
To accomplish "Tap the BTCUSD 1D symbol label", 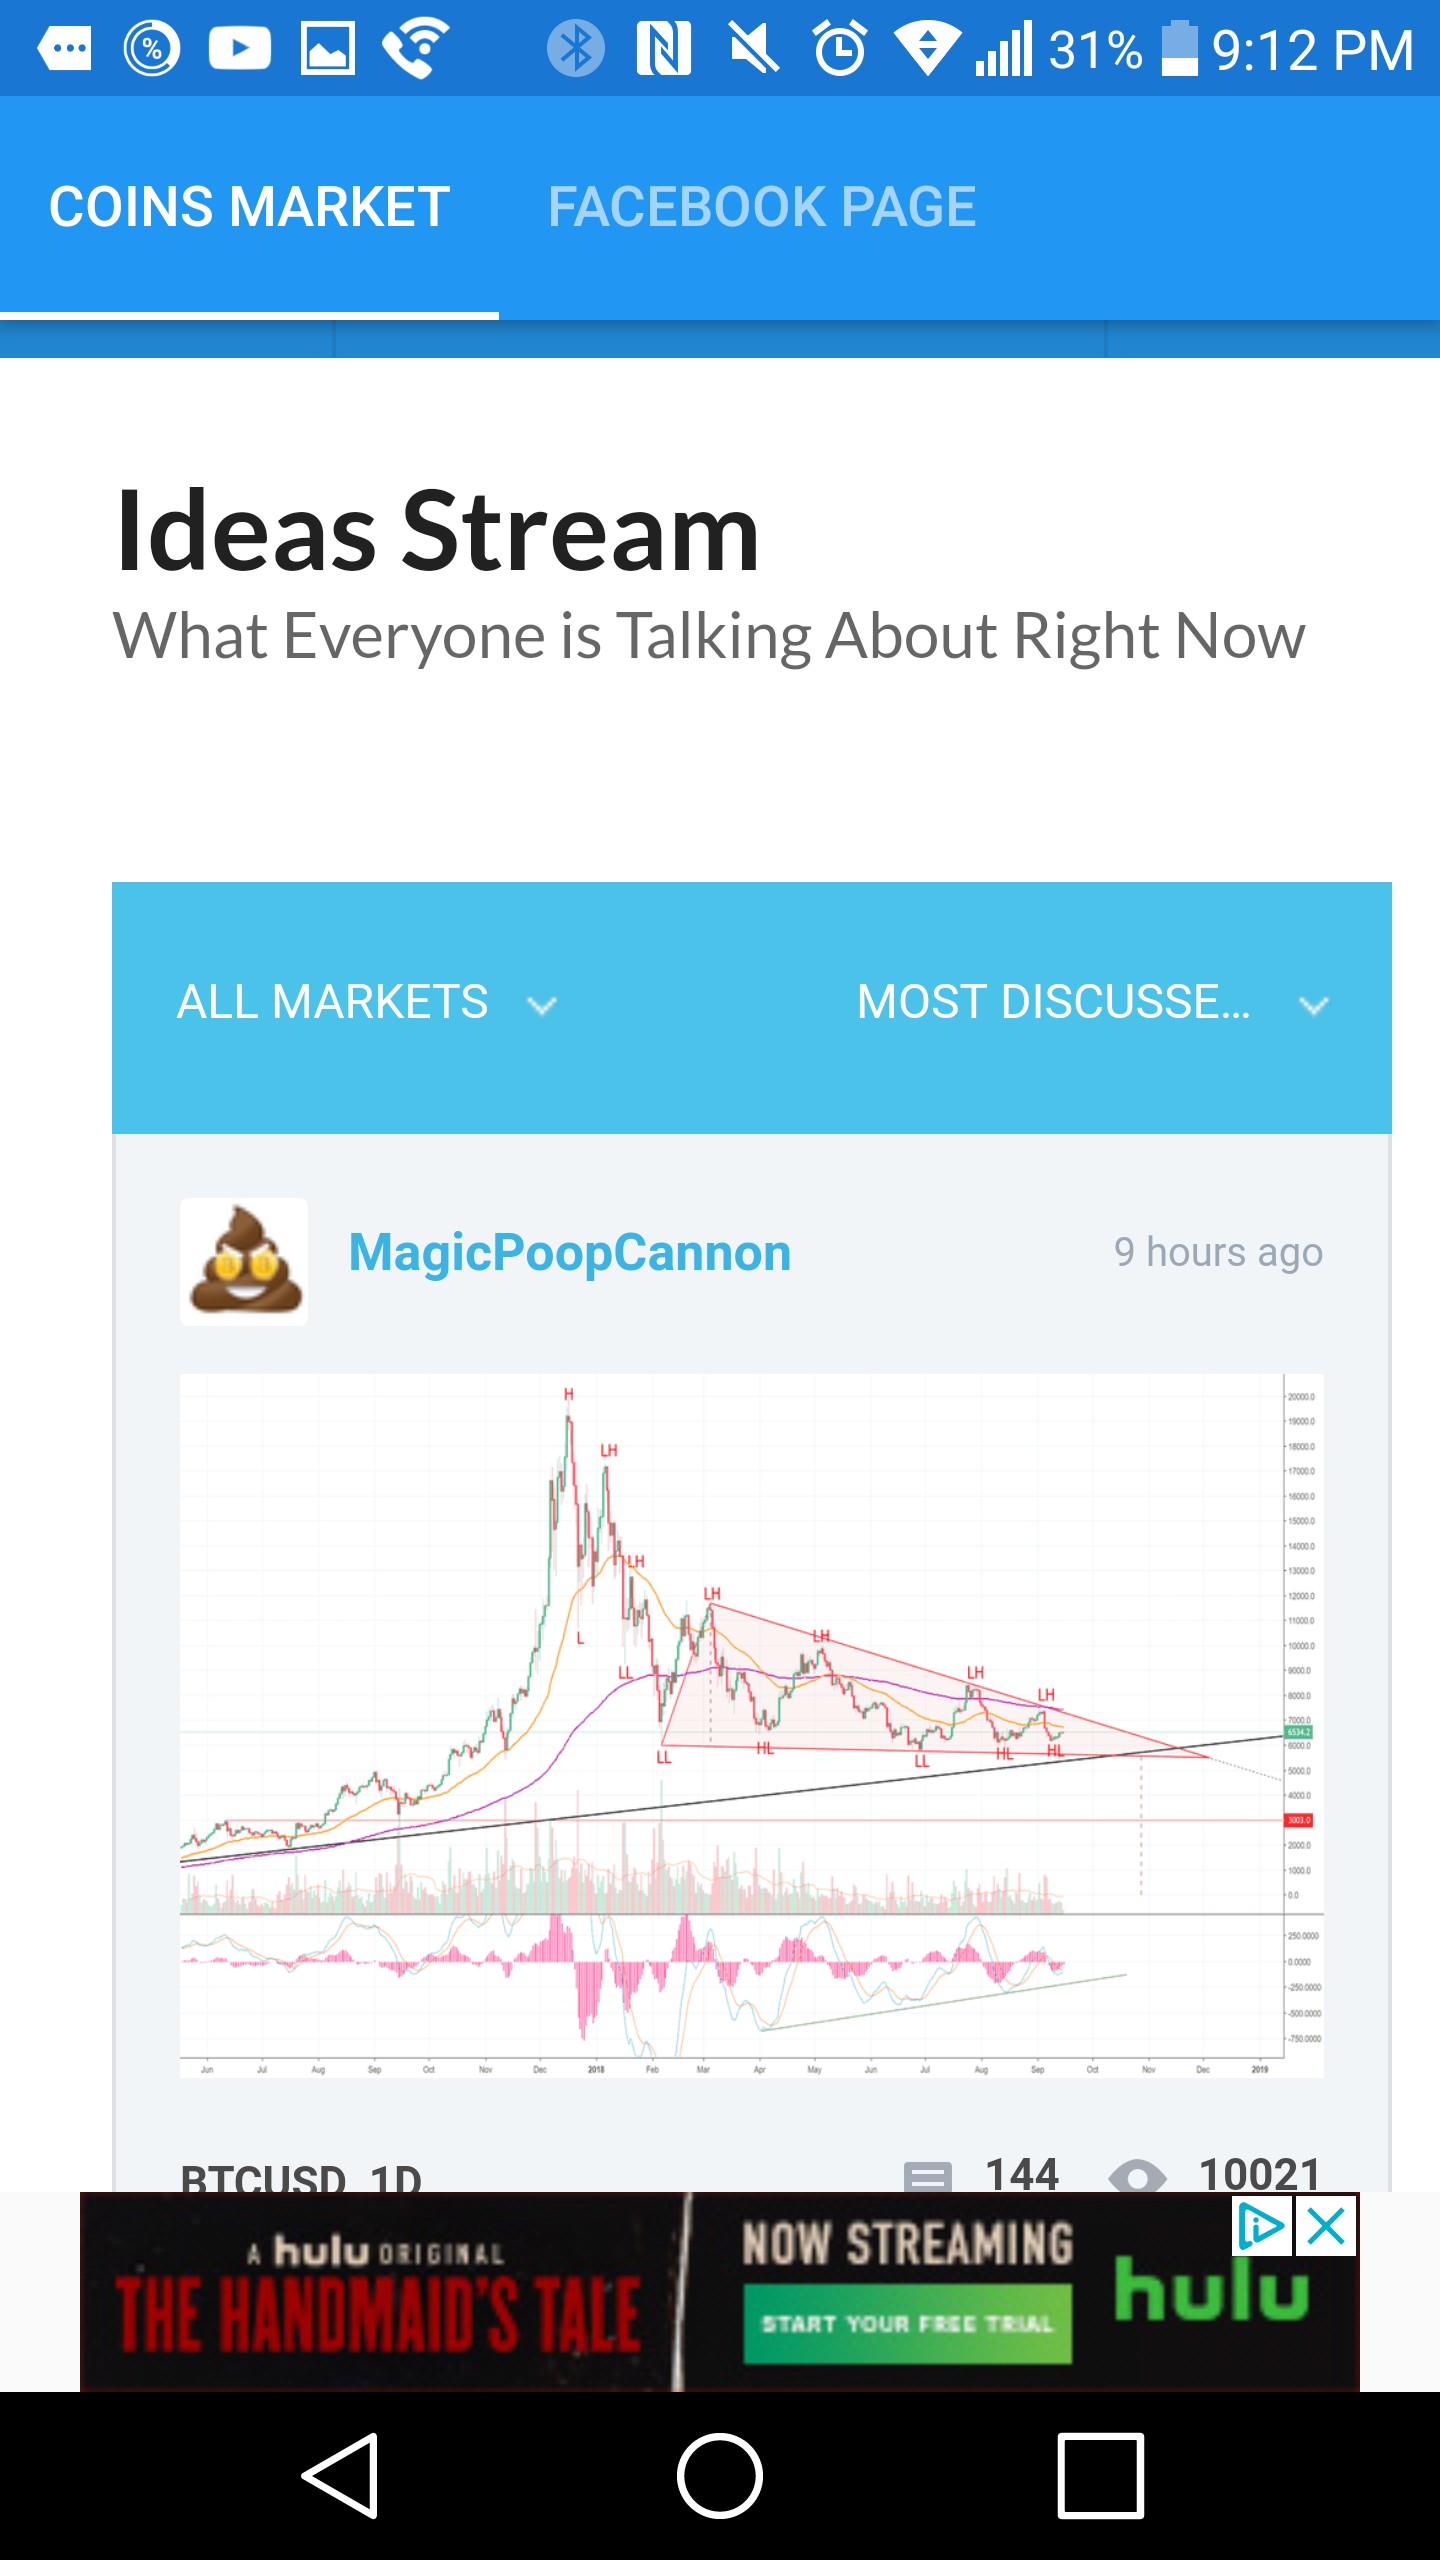I will [301, 2177].
